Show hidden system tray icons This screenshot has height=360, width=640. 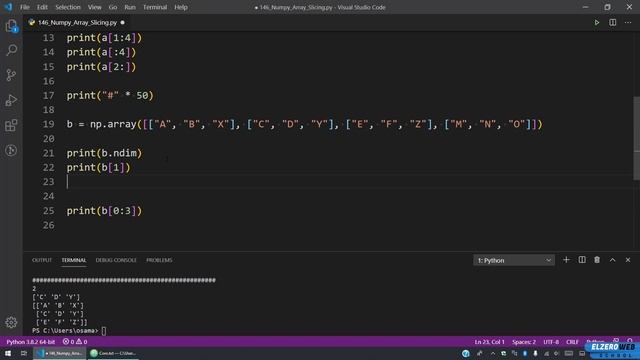[x=493, y=353]
